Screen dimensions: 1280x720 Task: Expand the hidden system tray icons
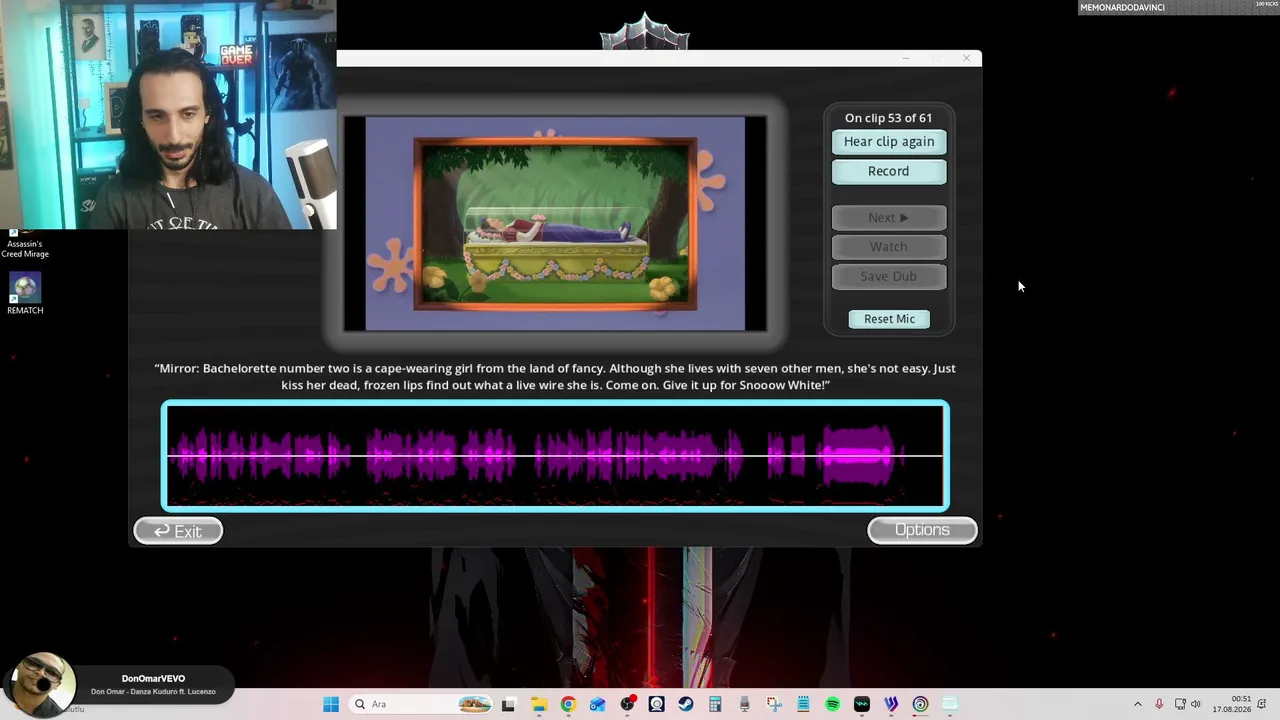point(1137,704)
